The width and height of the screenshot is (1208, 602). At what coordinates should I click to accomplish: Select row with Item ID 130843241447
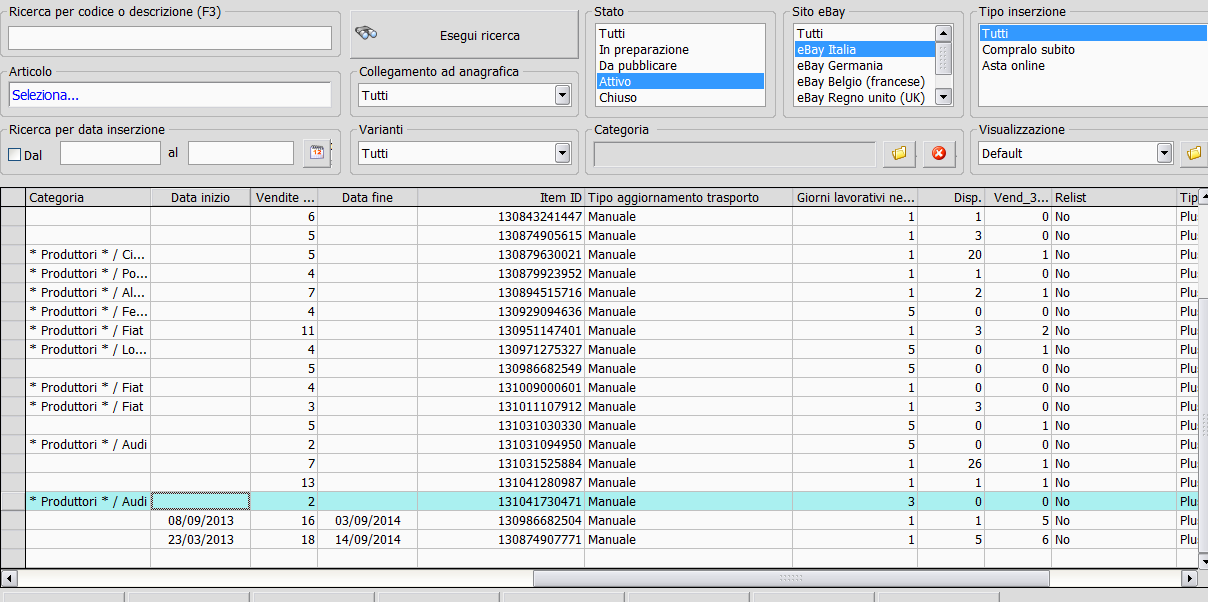point(600,216)
